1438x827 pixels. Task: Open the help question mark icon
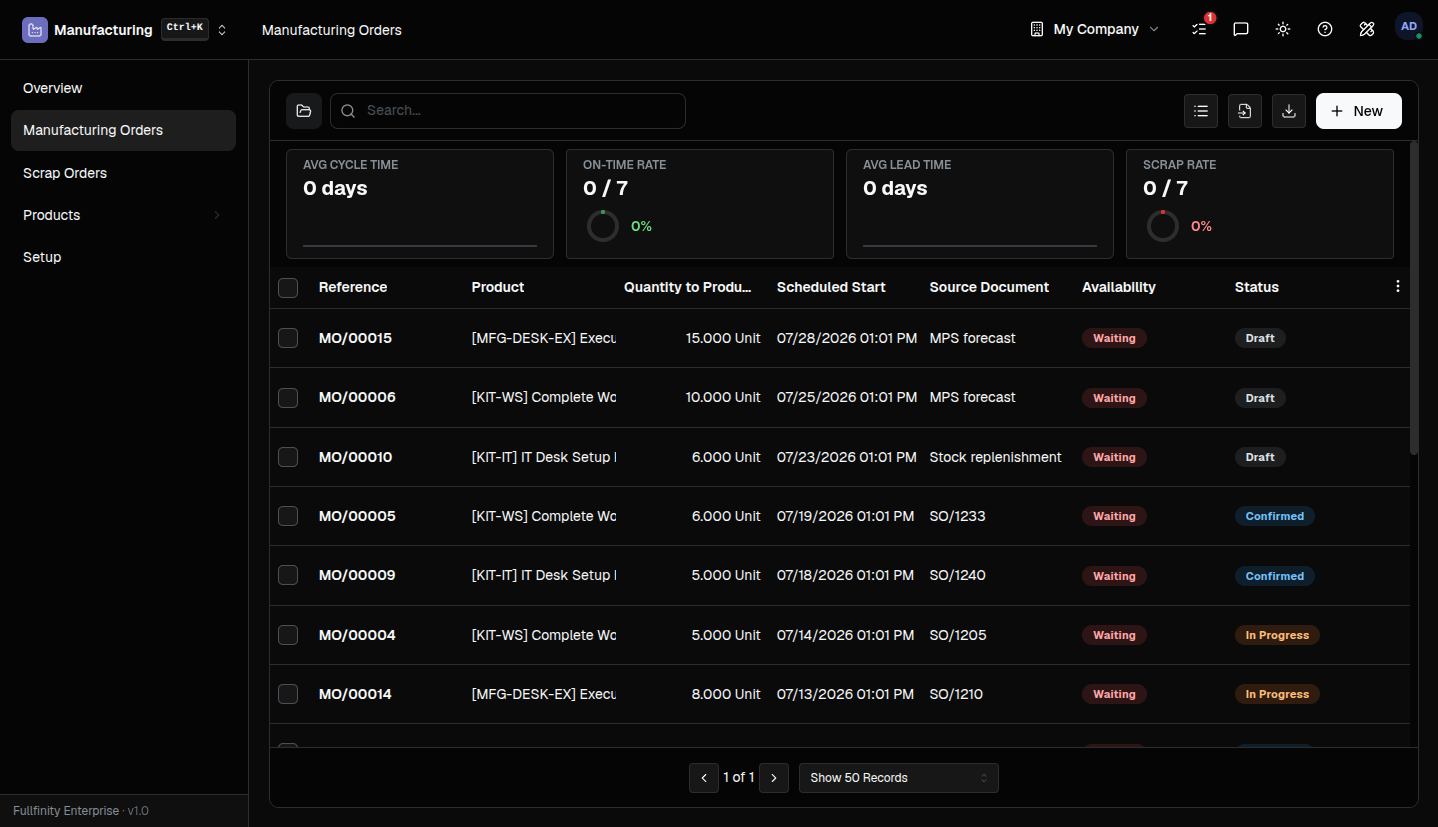(x=1325, y=29)
